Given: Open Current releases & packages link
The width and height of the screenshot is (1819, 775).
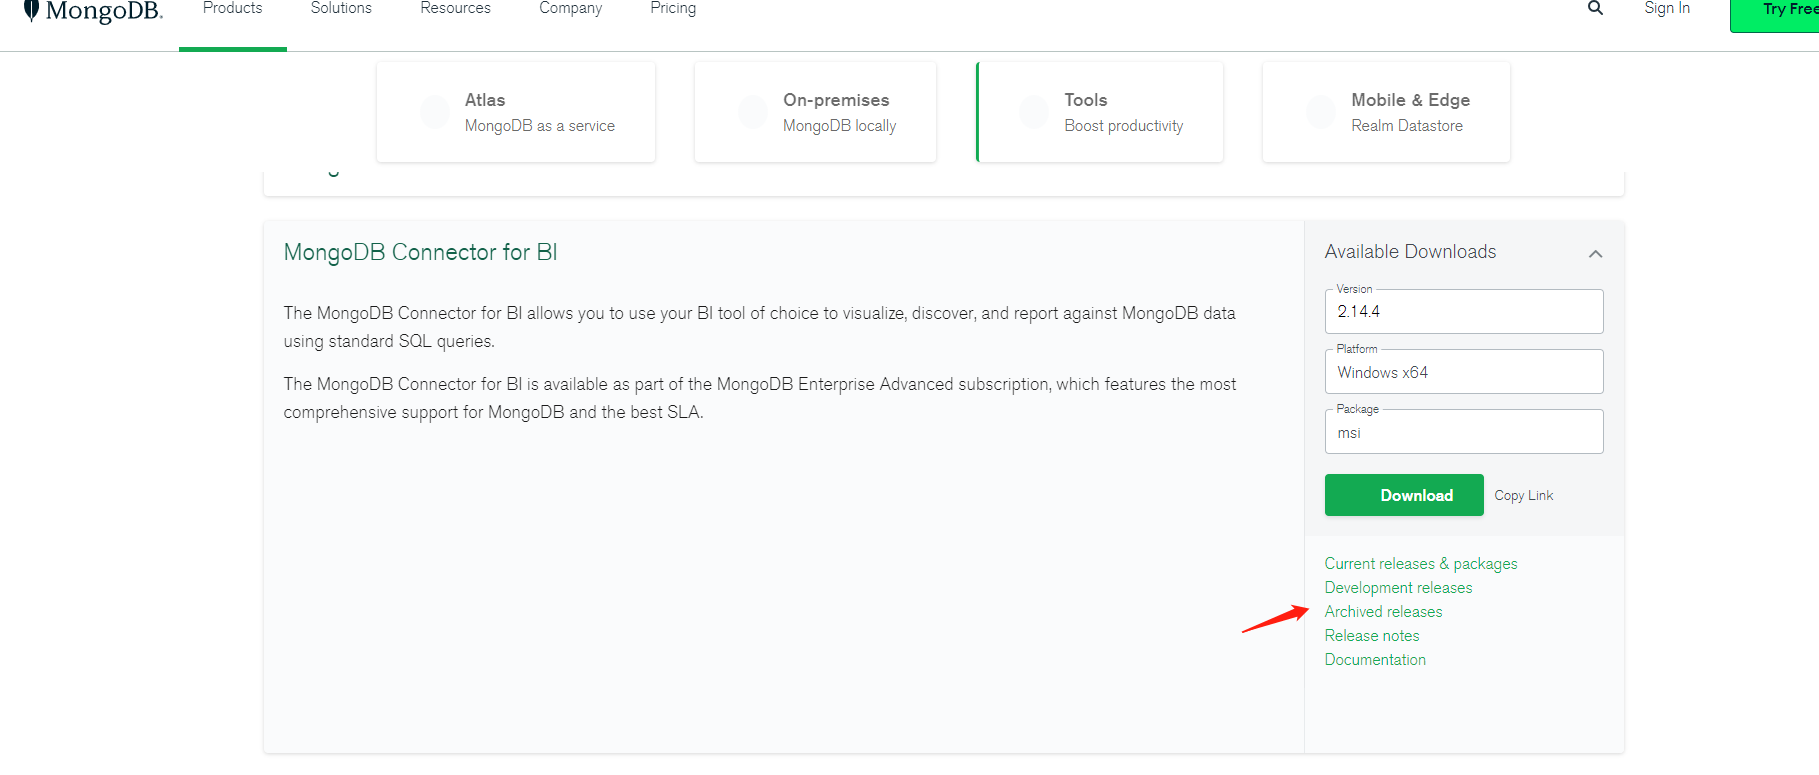Looking at the screenshot, I should [1421, 564].
